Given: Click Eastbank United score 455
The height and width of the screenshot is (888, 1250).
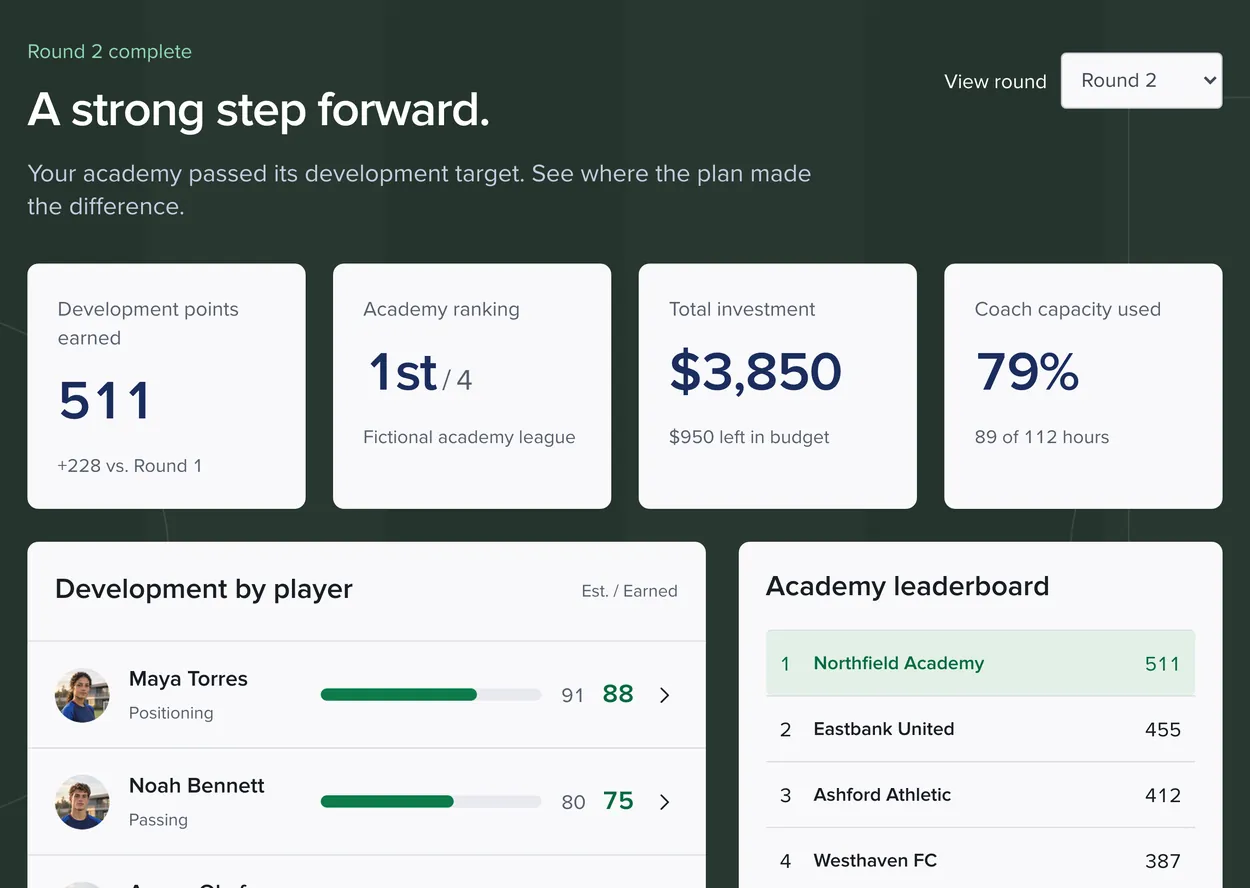Looking at the screenshot, I should click(1163, 730).
